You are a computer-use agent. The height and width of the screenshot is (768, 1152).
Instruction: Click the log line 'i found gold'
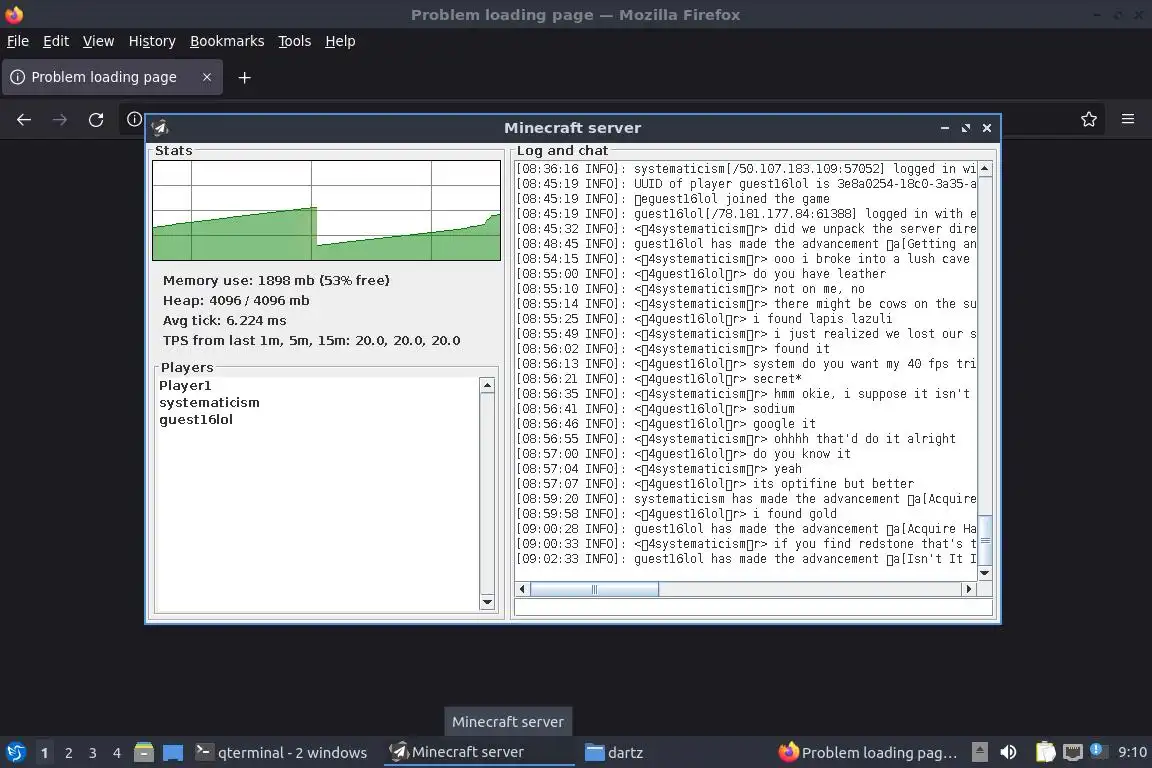(x=676, y=513)
